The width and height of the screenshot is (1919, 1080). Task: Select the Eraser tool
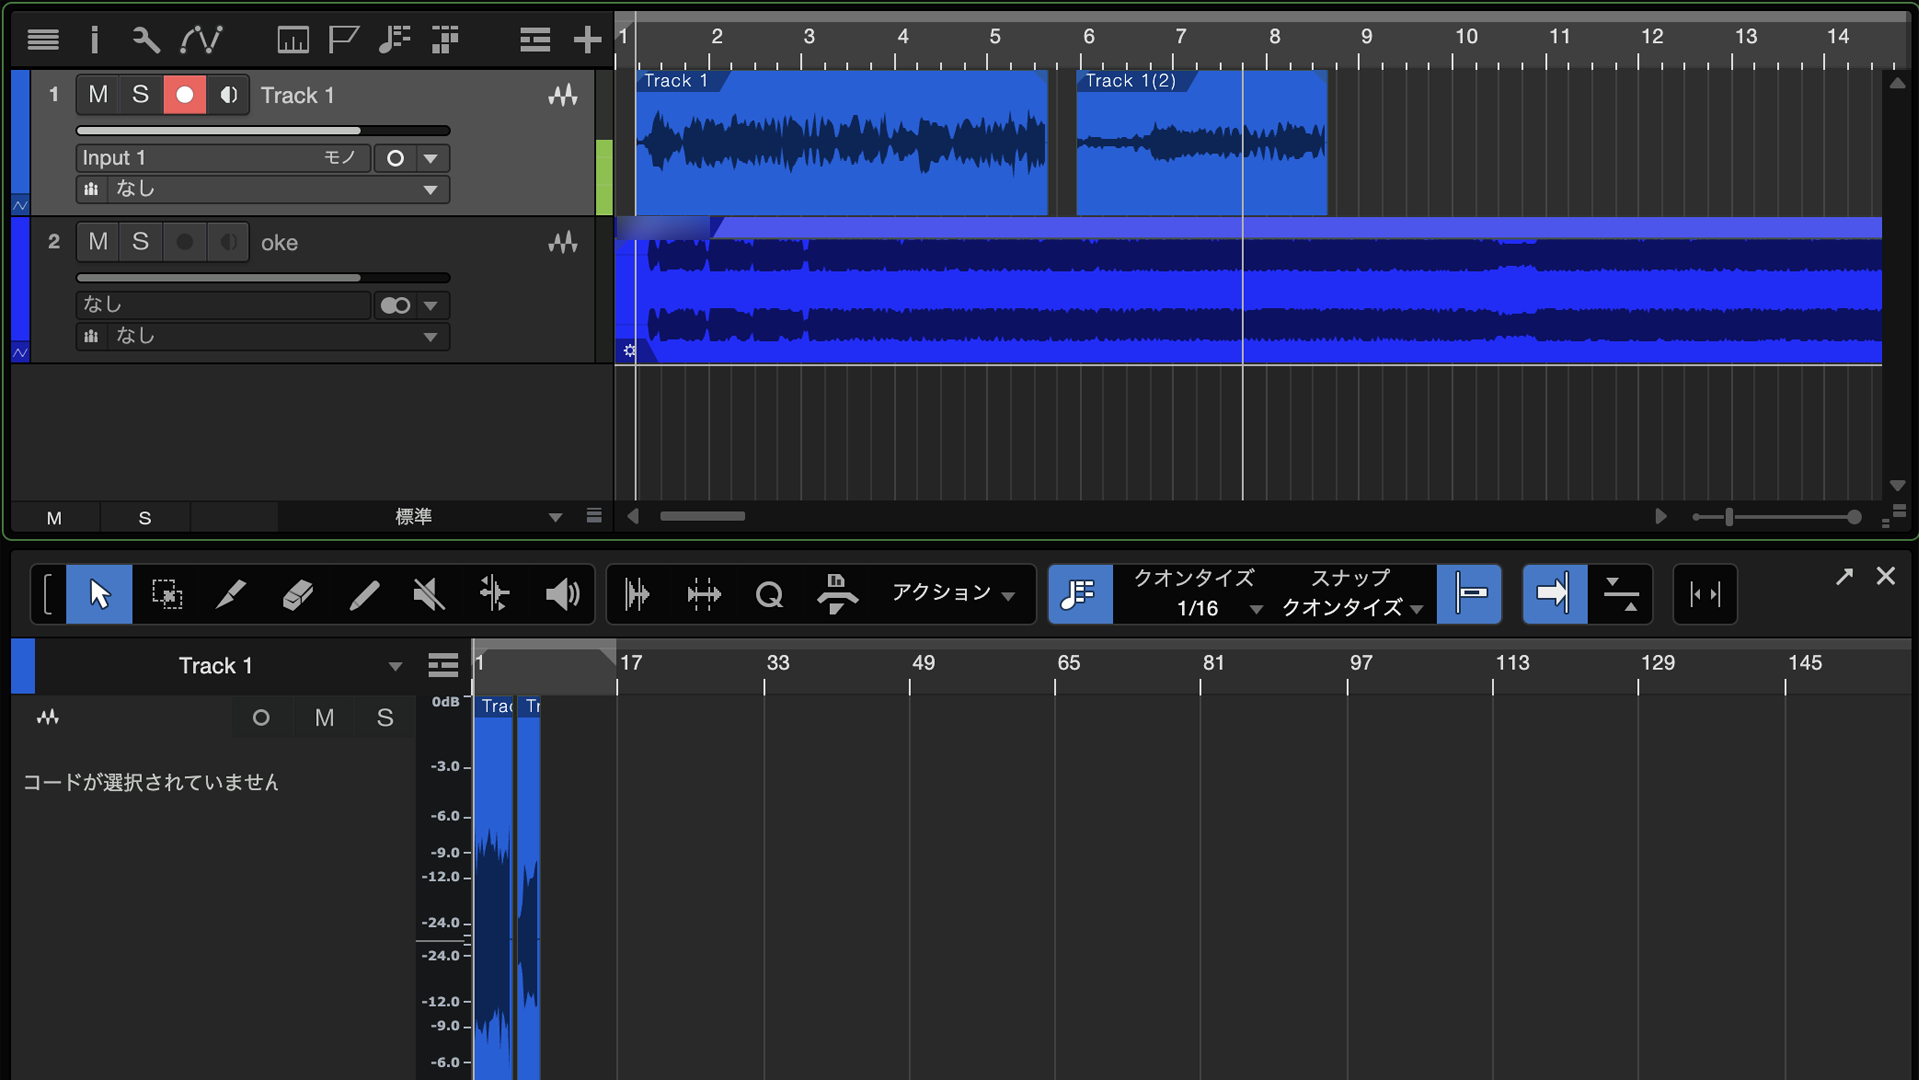(x=297, y=594)
